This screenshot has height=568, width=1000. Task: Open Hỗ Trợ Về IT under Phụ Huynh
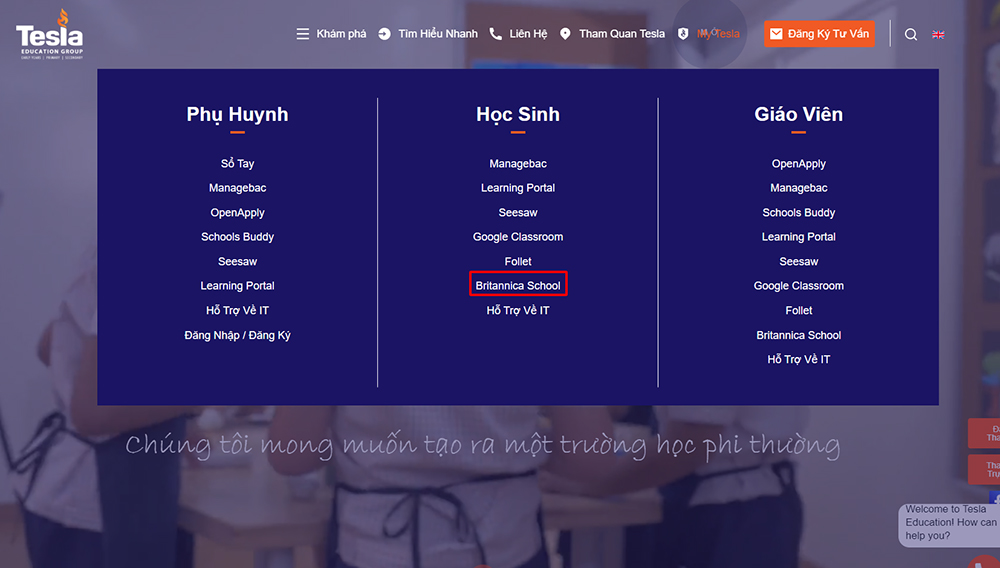point(237,310)
